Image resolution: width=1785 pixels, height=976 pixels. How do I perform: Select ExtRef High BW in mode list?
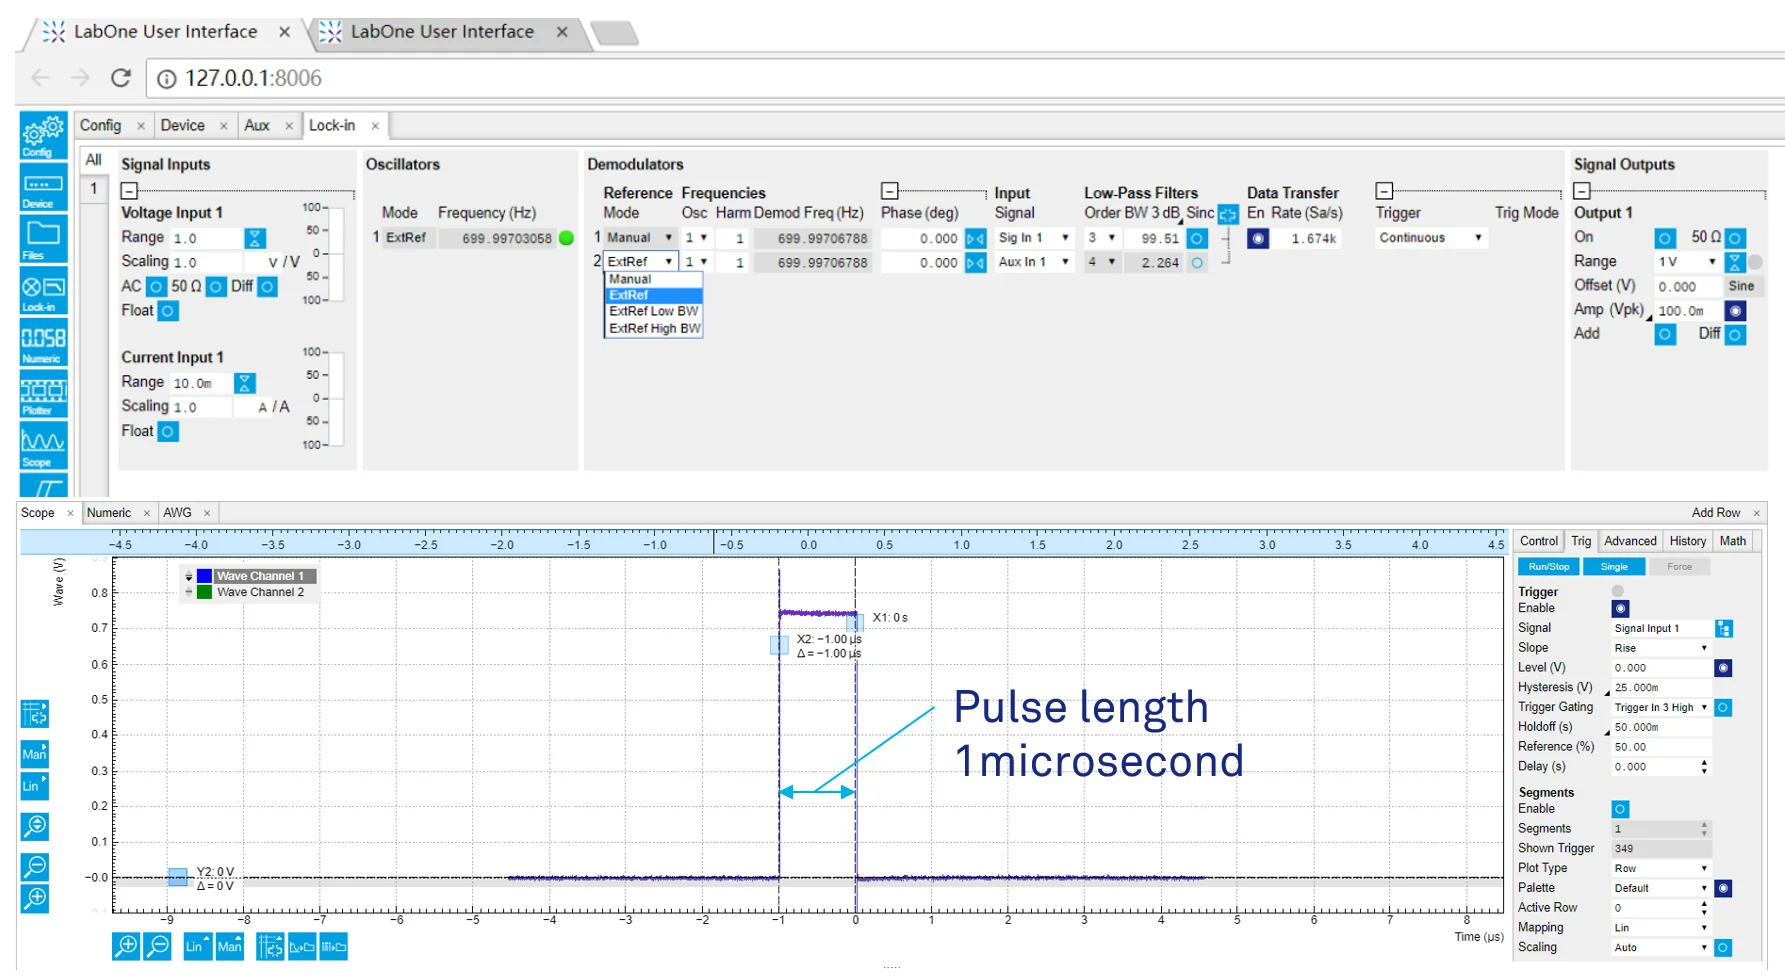[654, 328]
